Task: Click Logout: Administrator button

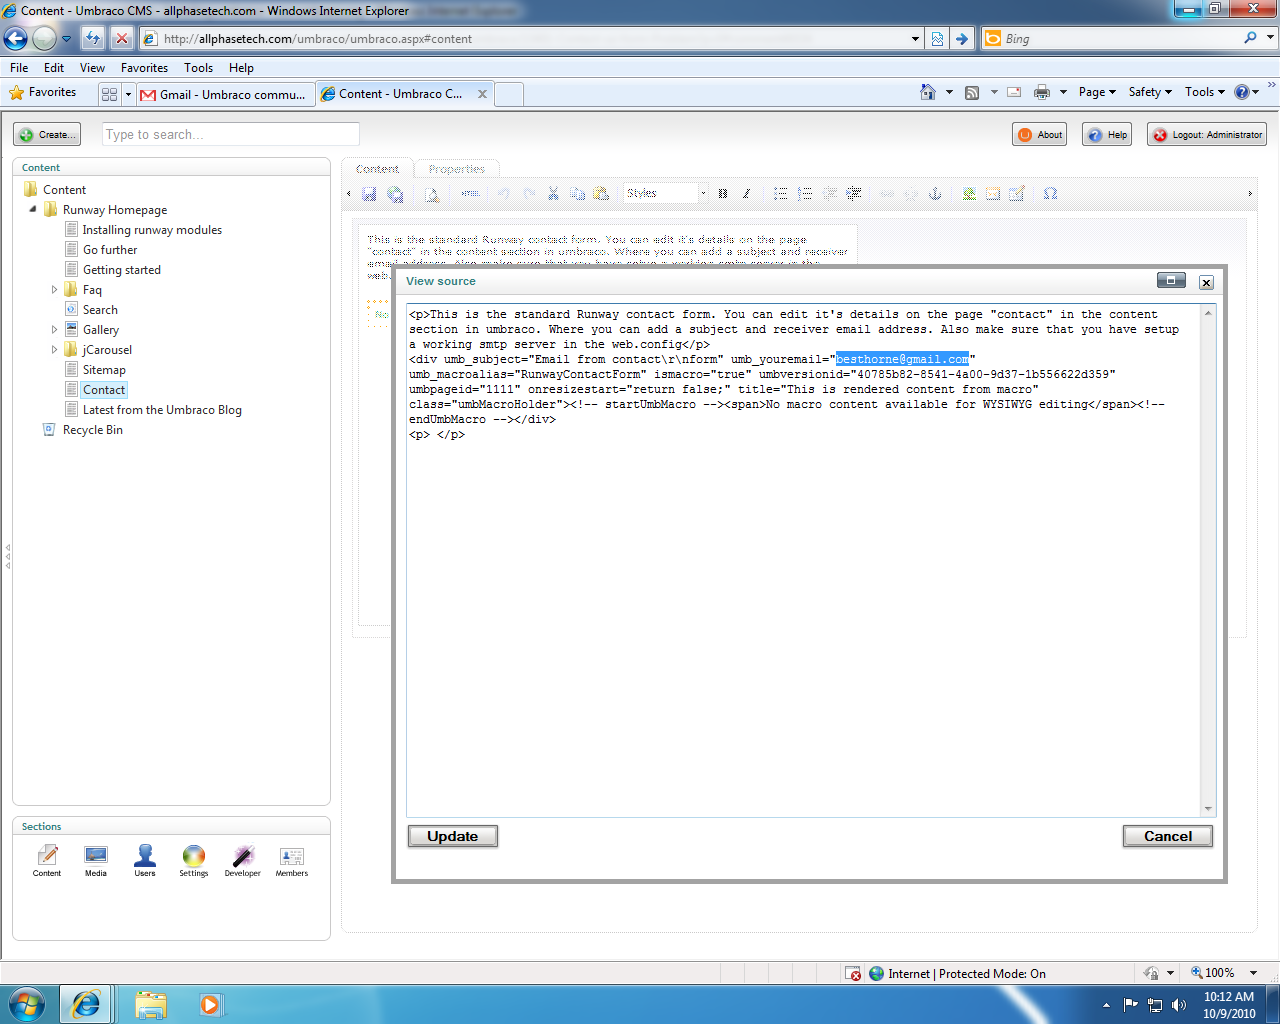Action: coord(1207,135)
